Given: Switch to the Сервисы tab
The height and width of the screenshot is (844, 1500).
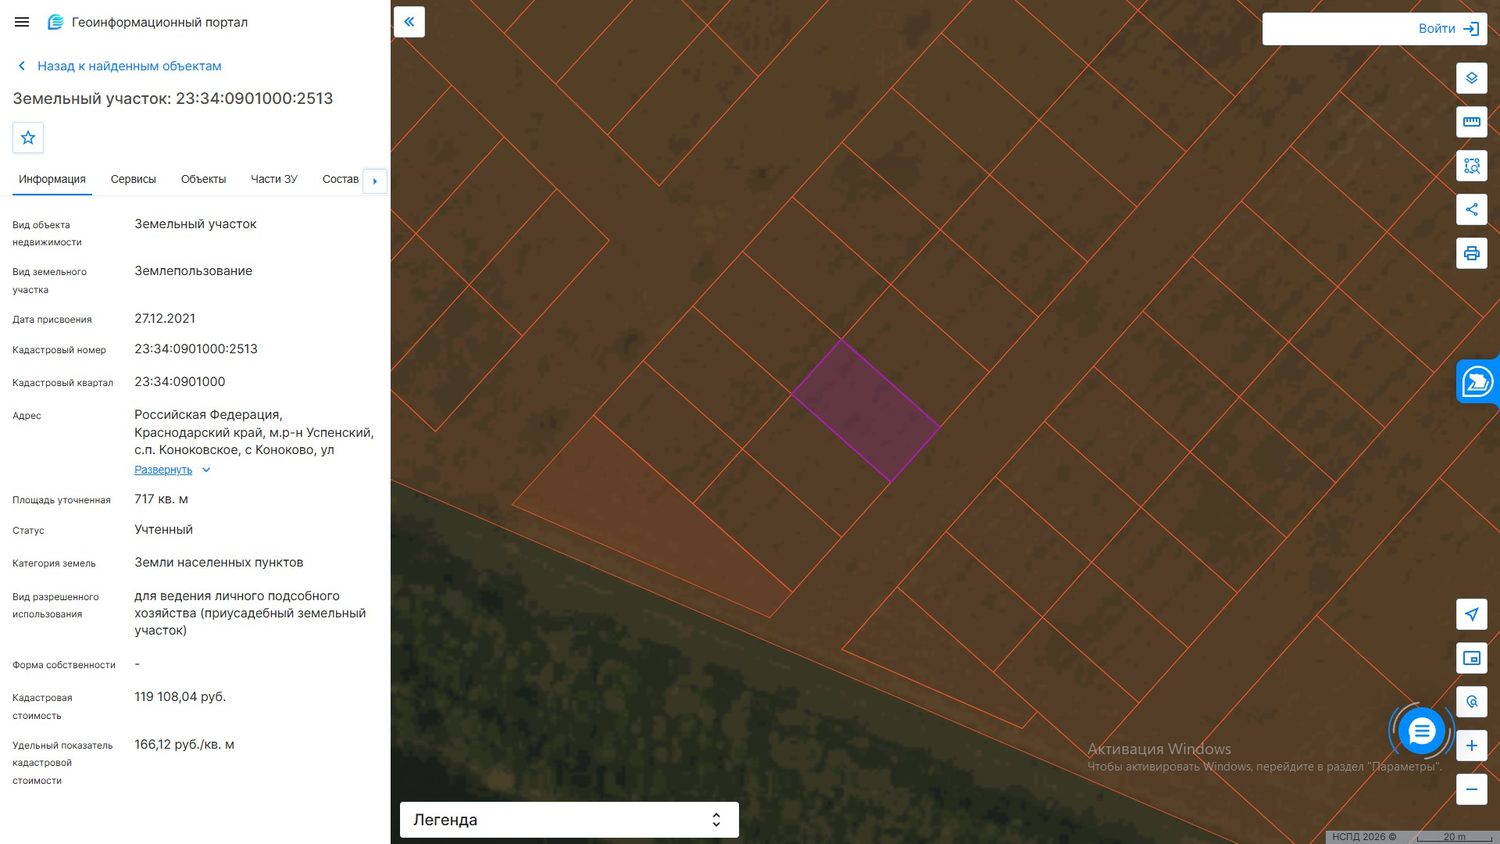Looking at the screenshot, I should click(133, 179).
